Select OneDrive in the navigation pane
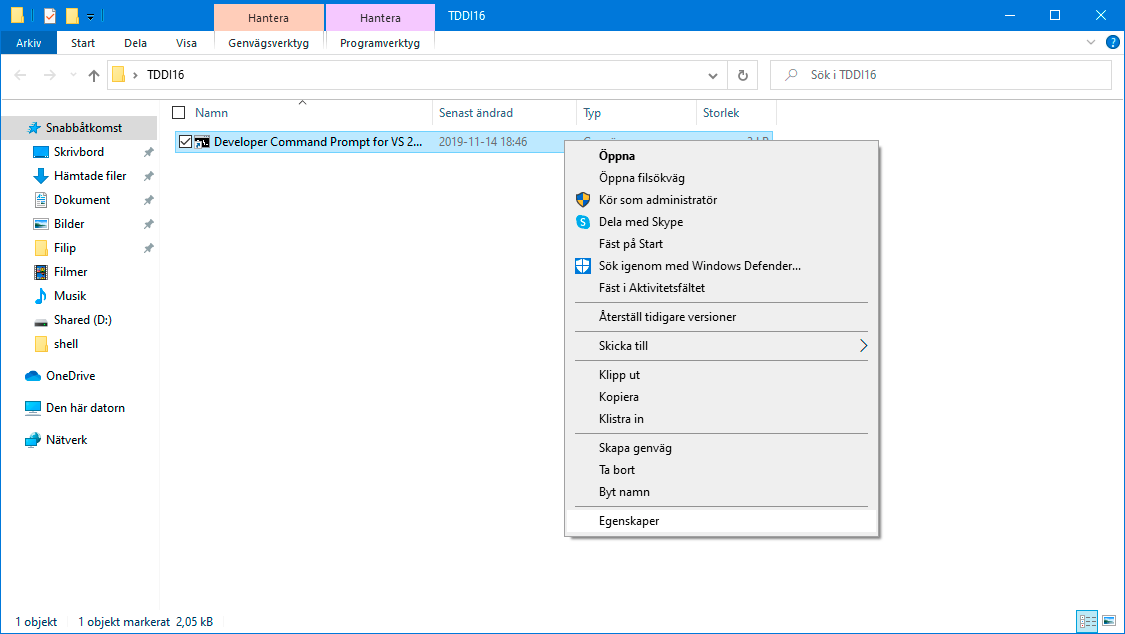1125x634 pixels. [70, 376]
